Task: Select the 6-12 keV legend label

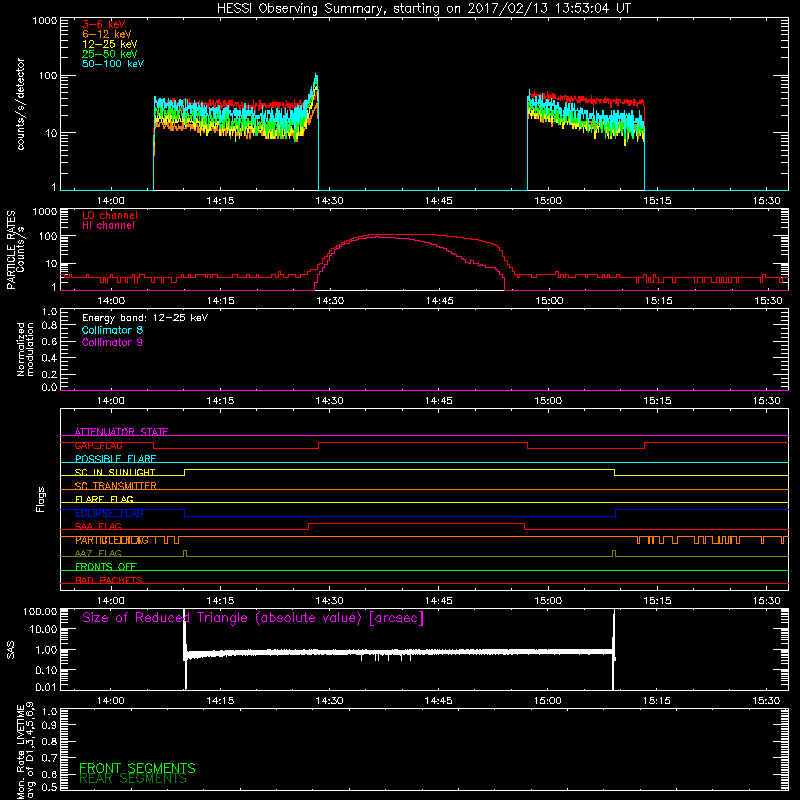Action: [107, 34]
